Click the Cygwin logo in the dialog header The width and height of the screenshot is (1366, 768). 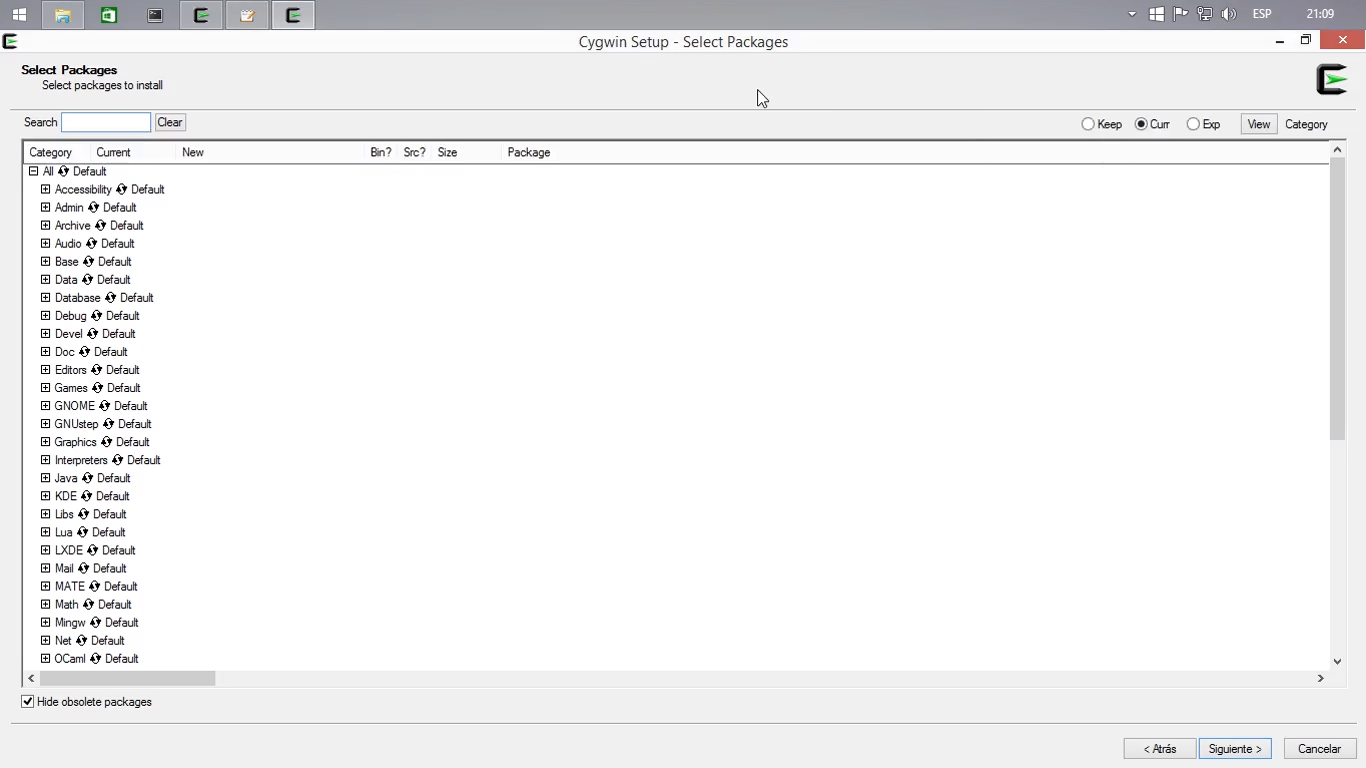1333,78
